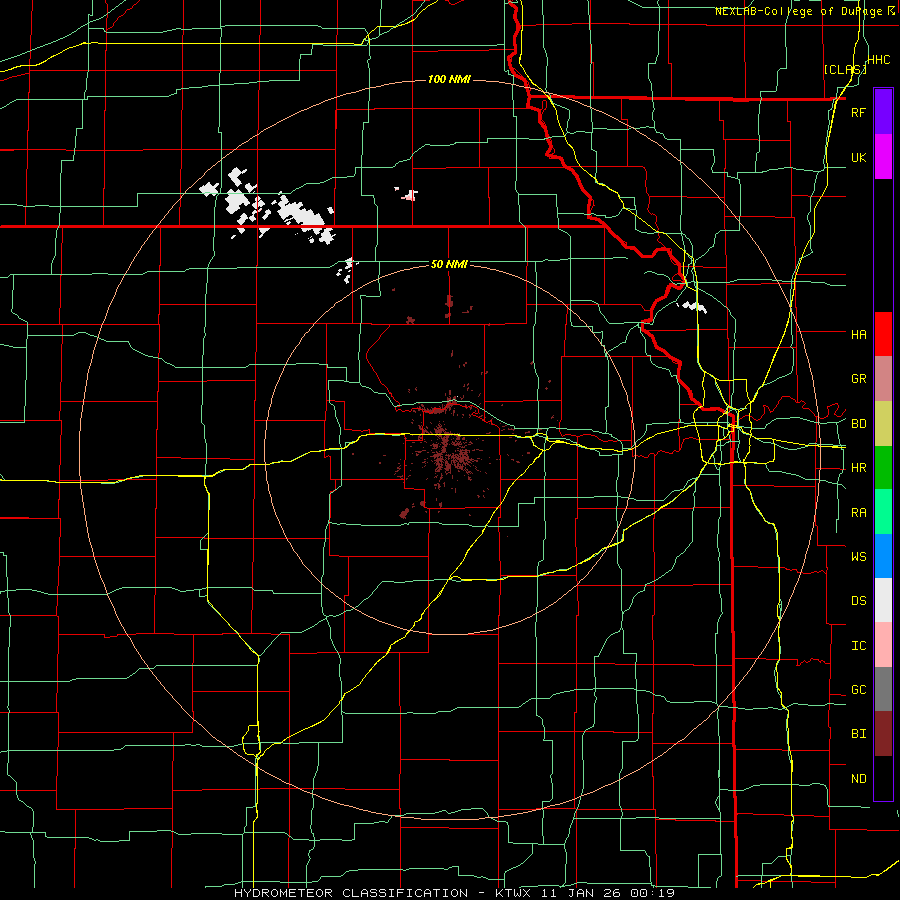Image resolution: width=900 pixels, height=900 pixels.
Task: Select the dusty pink GR legend swatch
Action: point(883,378)
